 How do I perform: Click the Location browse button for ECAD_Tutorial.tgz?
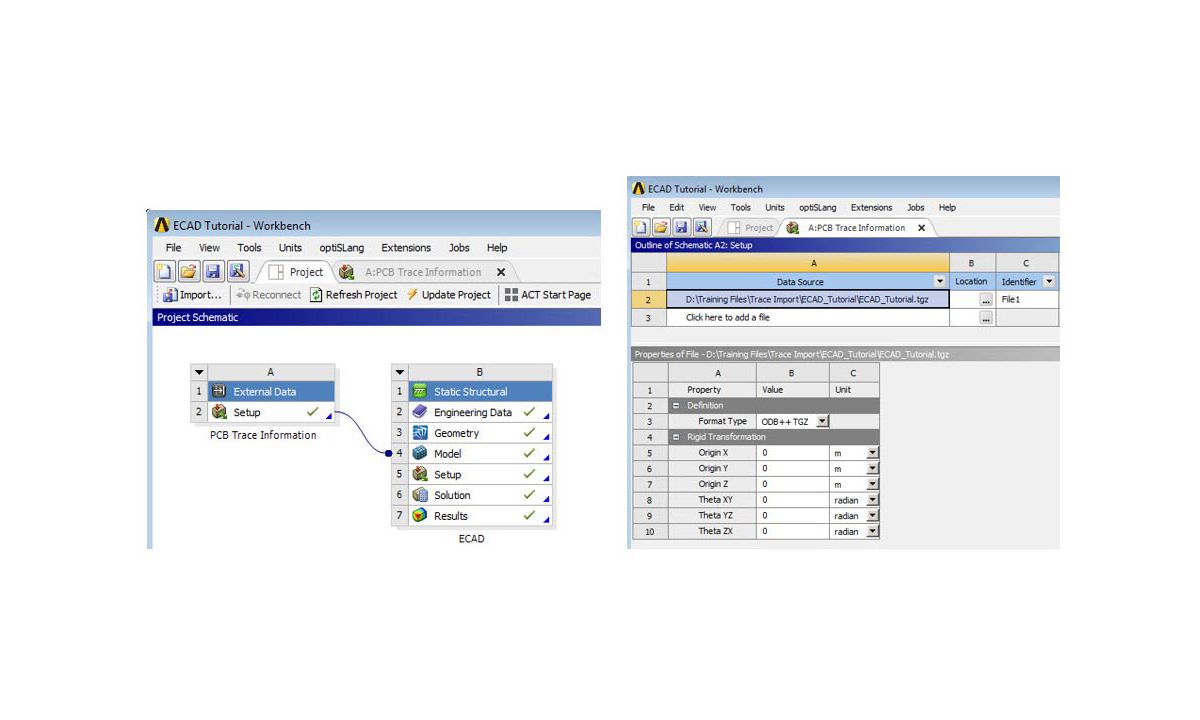987,299
